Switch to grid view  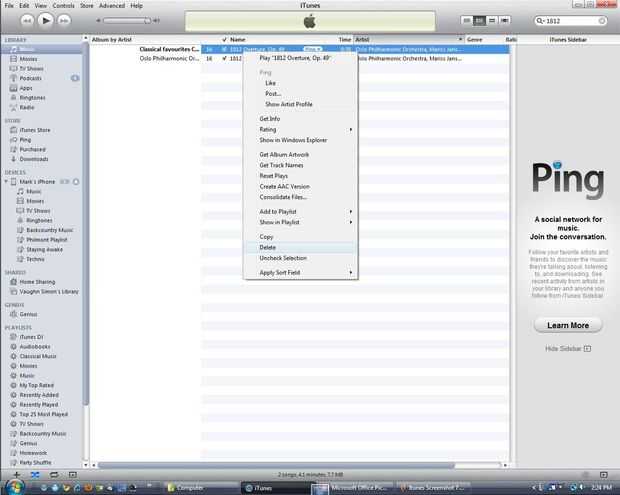point(492,21)
